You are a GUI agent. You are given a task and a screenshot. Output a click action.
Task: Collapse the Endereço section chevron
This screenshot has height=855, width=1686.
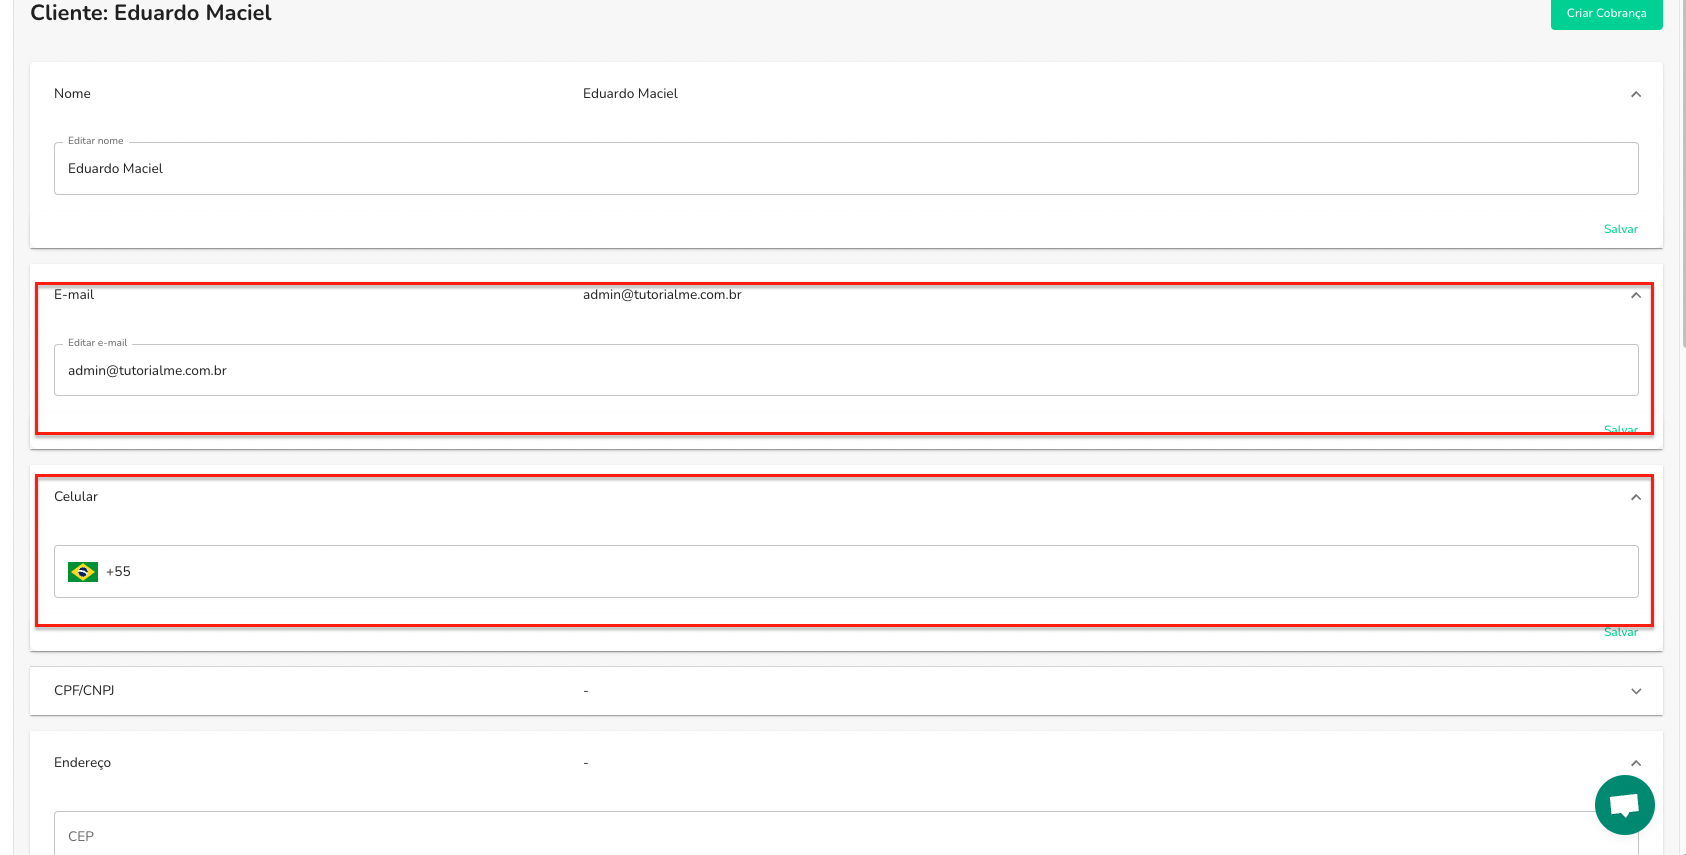1636,763
